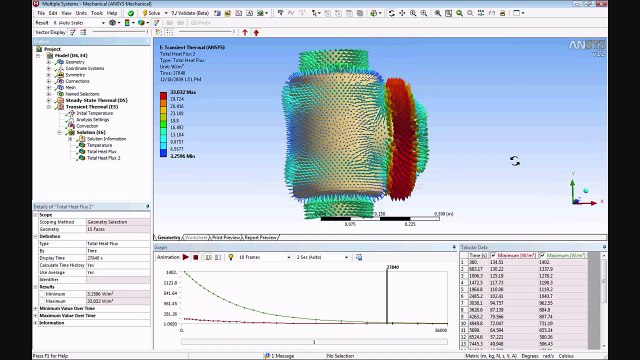Click the red uniform vector length arrow
Viewport: 640px width, 360px height.
click(245, 32)
